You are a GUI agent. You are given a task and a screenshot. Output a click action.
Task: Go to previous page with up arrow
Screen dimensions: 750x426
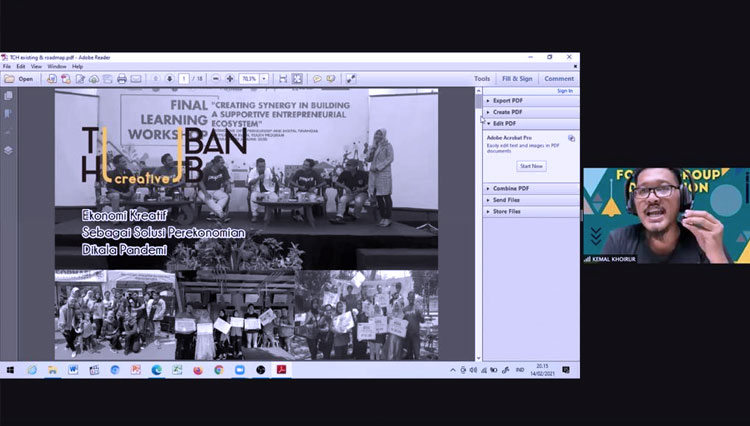(x=155, y=79)
